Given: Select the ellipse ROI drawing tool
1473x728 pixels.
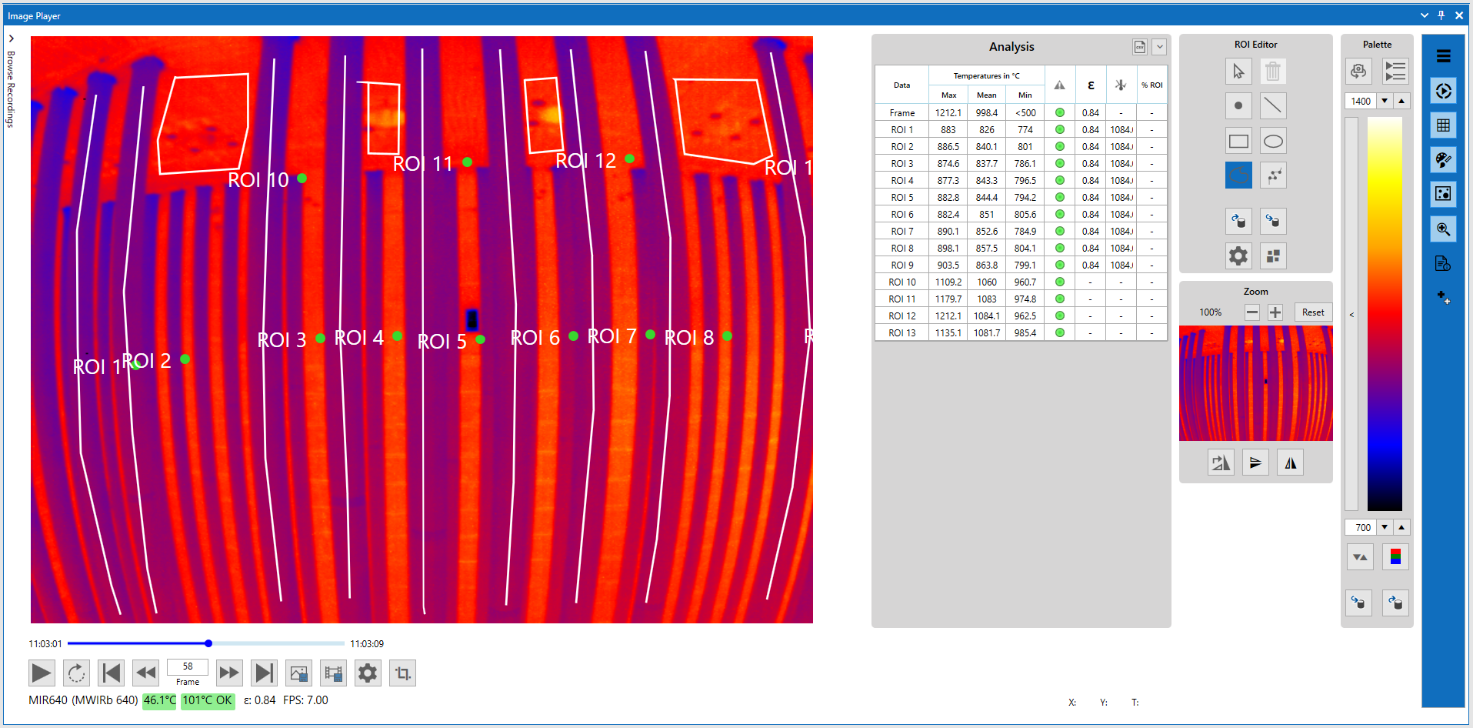Looking at the screenshot, I should pyautogui.click(x=1273, y=141).
